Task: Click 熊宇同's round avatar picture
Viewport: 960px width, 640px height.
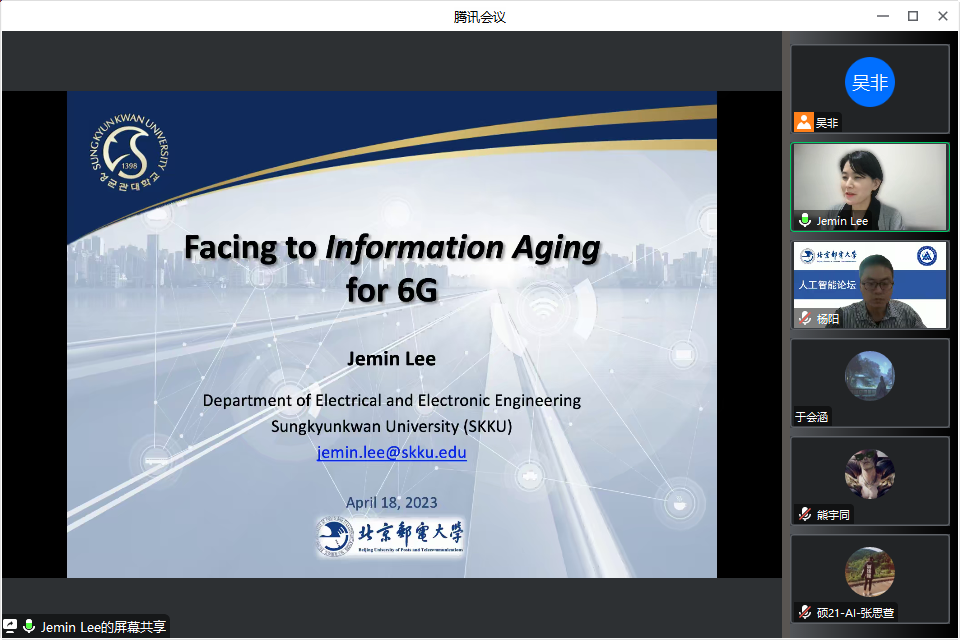Action: [869, 474]
